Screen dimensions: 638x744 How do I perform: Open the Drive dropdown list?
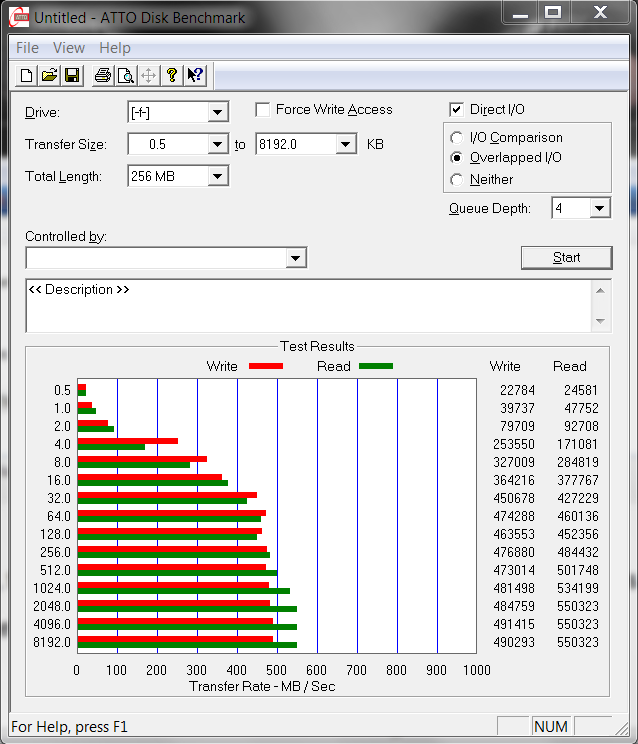click(218, 113)
